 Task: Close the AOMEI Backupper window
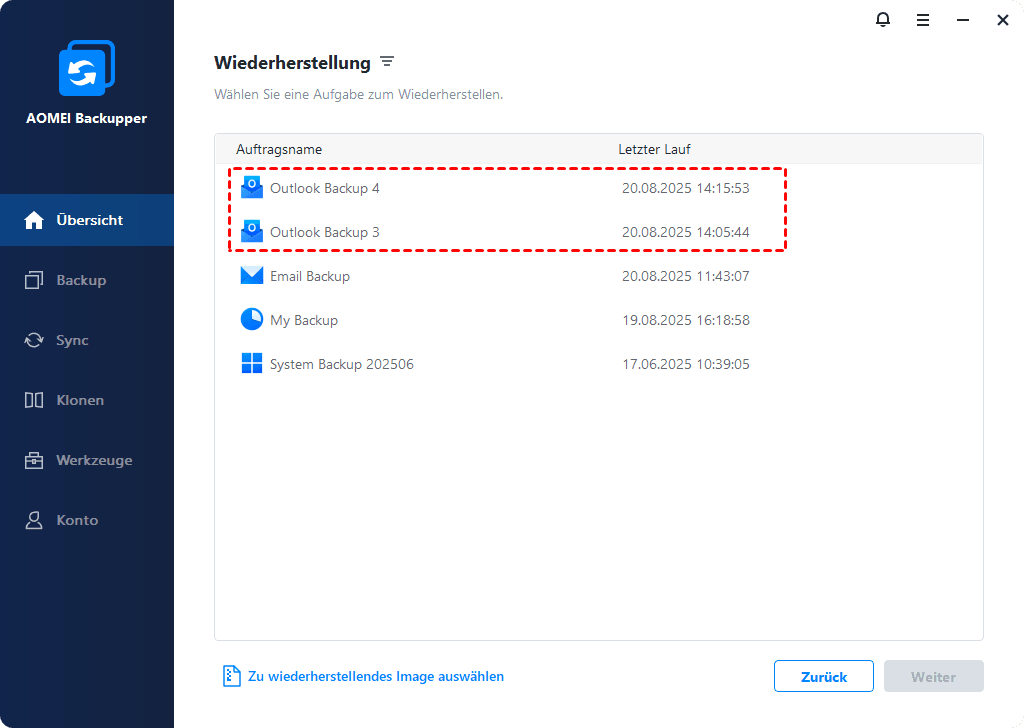click(x=1002, y=20)
